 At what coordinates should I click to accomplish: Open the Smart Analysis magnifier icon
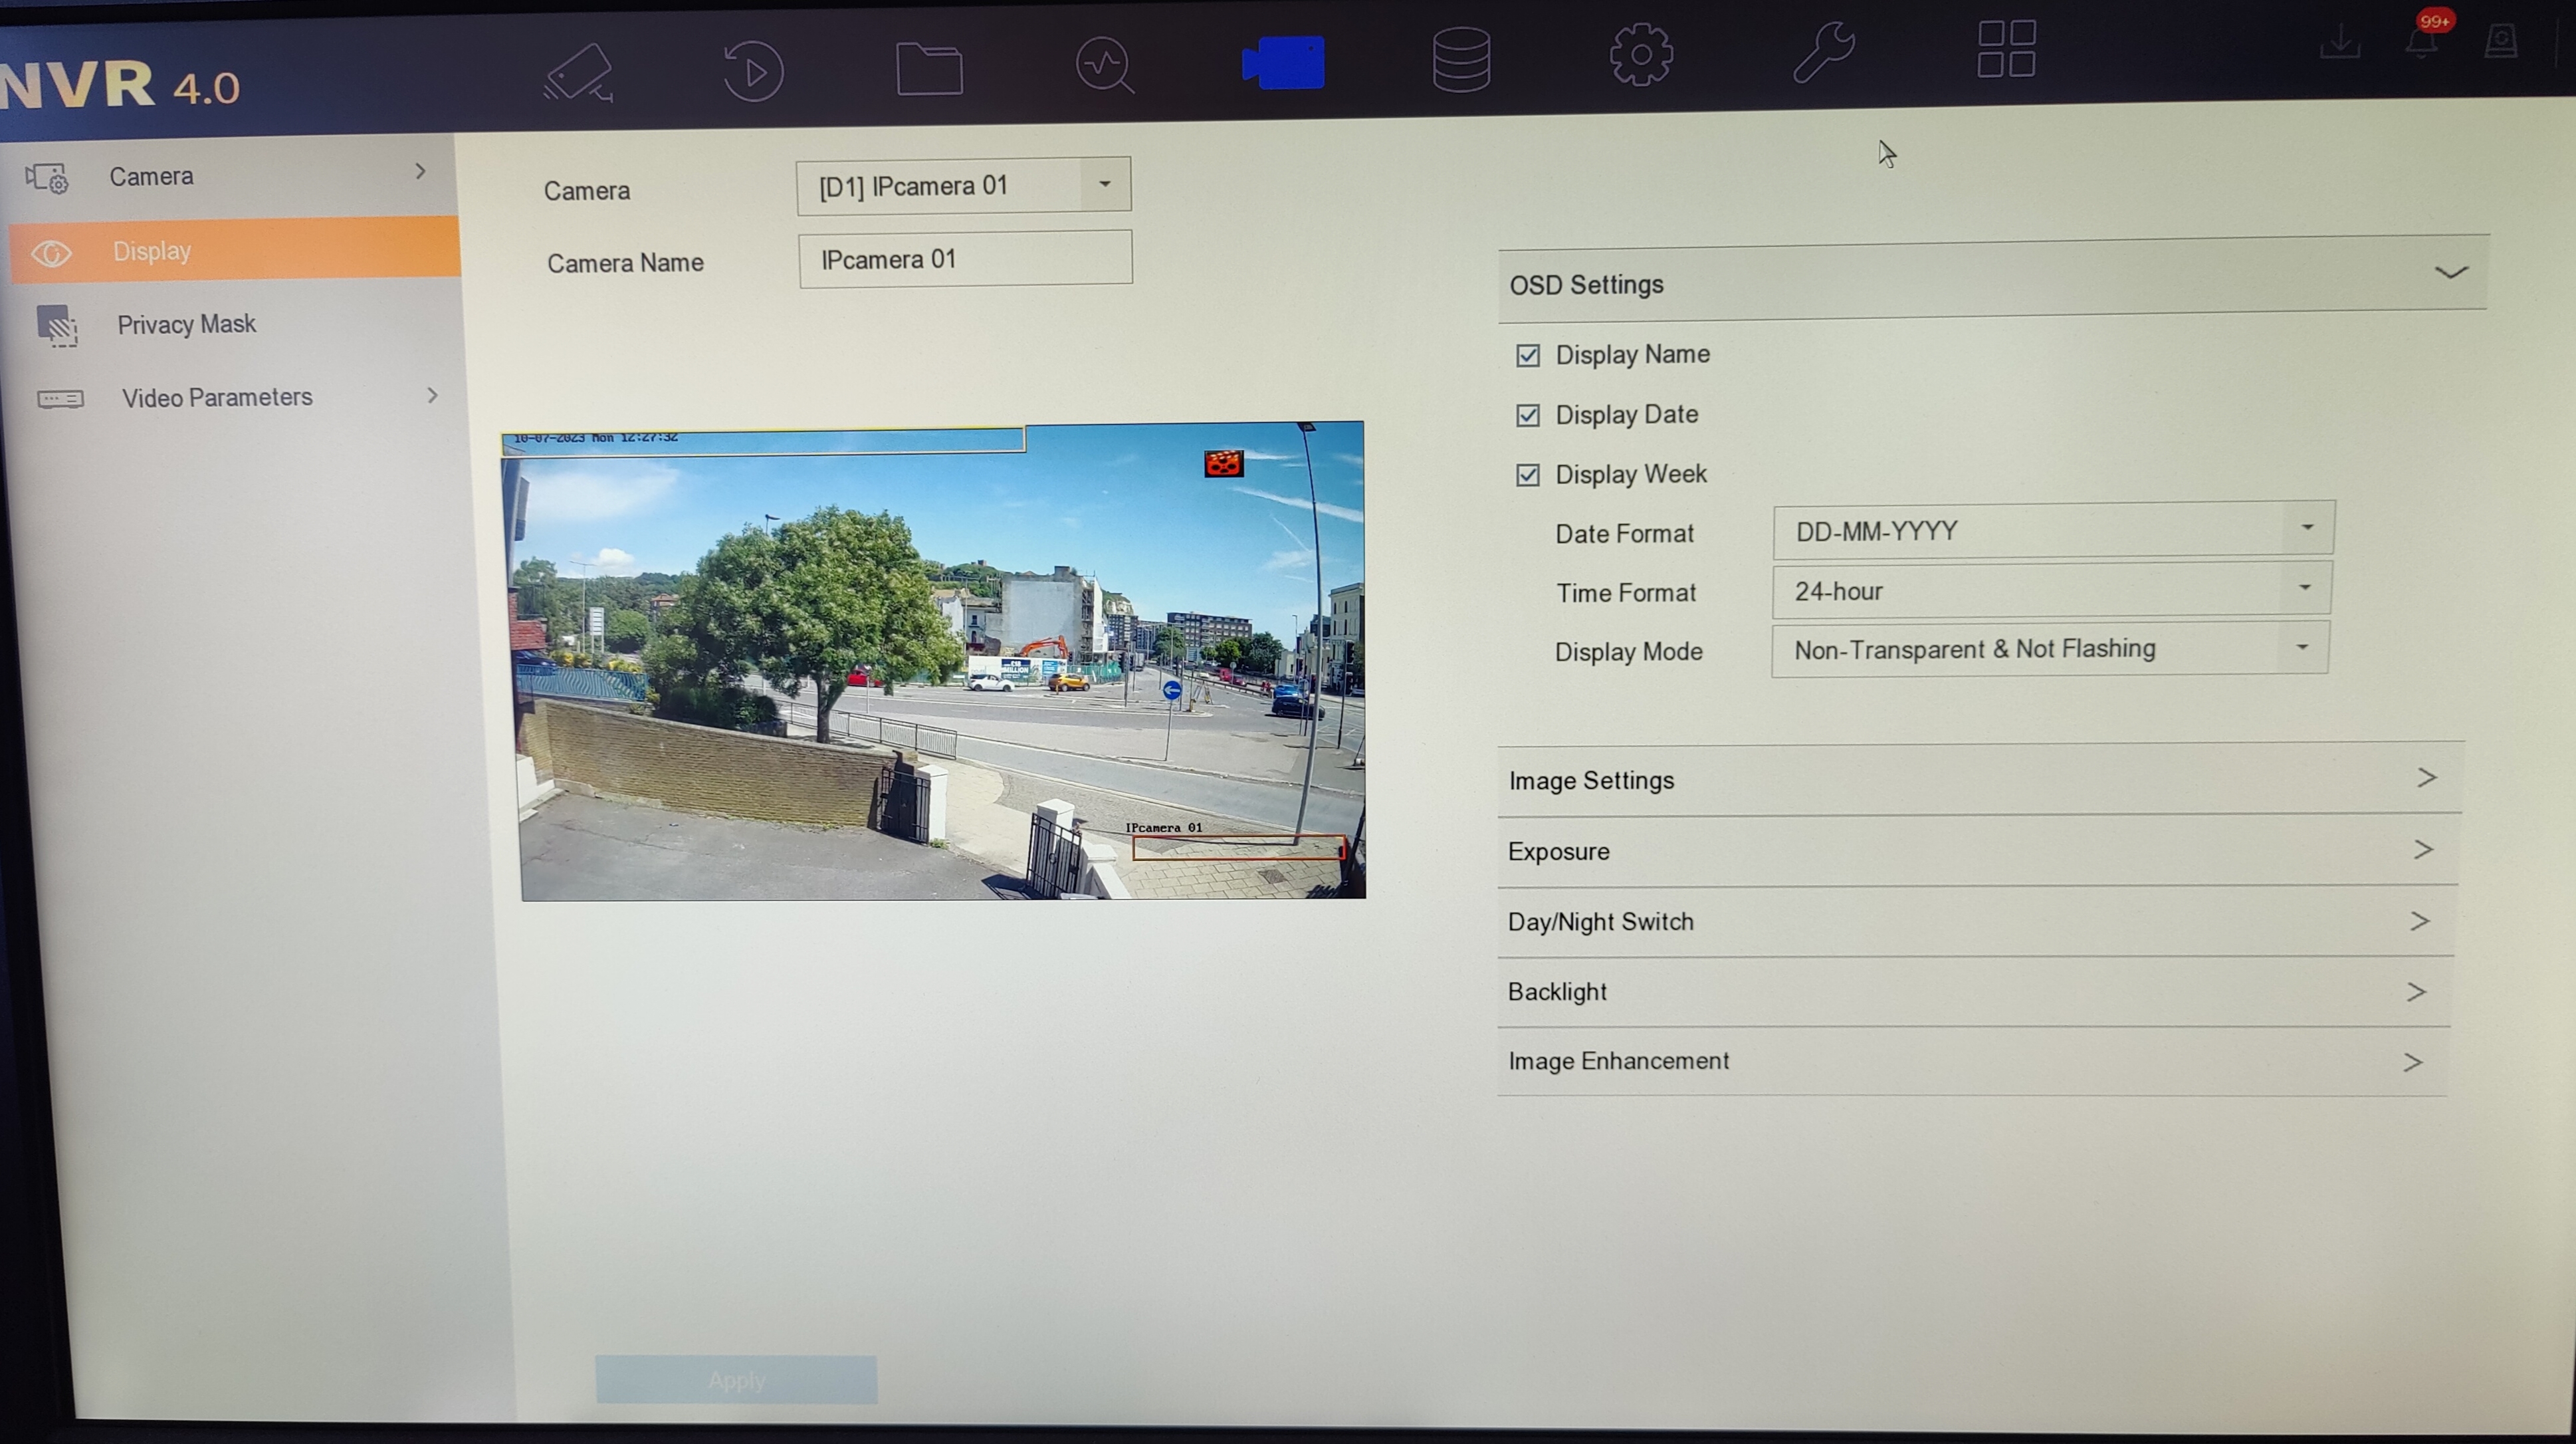pos(1104,66)
